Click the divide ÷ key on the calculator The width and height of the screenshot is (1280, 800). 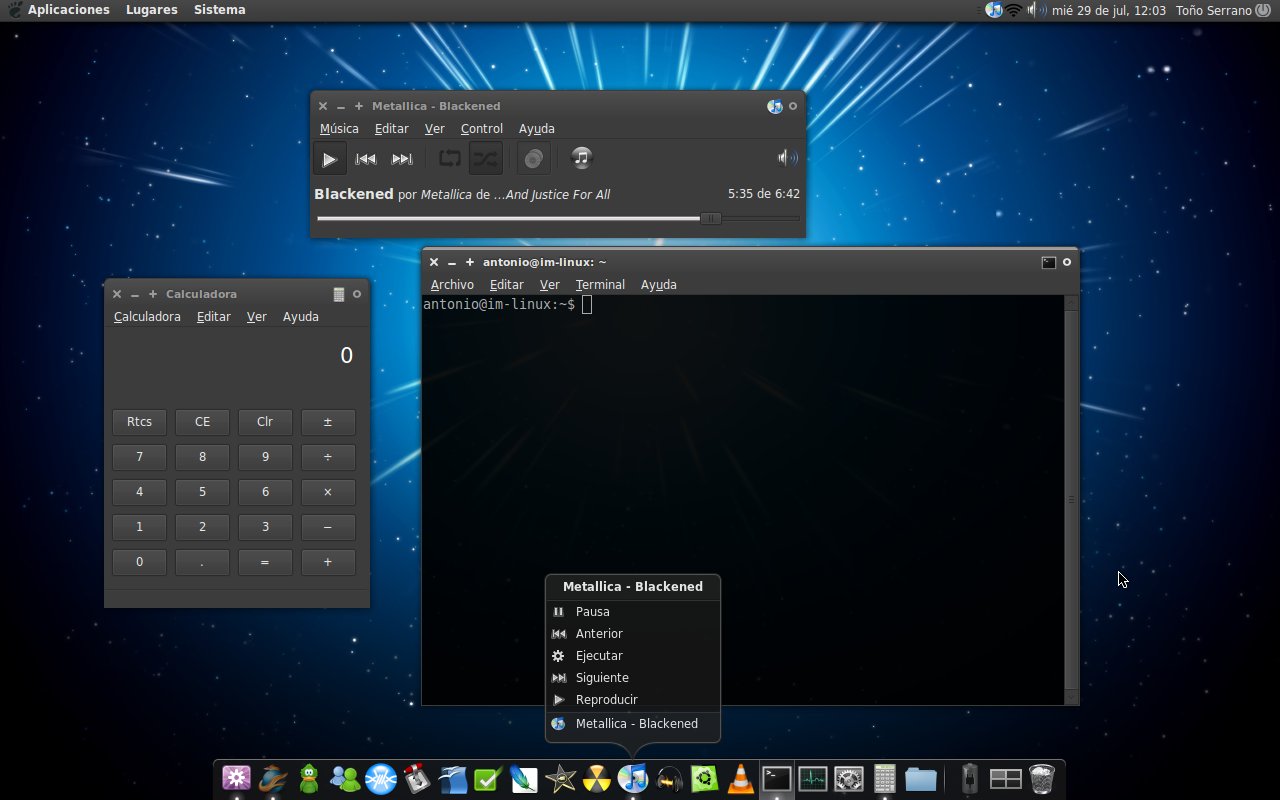[x=328, y=457]
